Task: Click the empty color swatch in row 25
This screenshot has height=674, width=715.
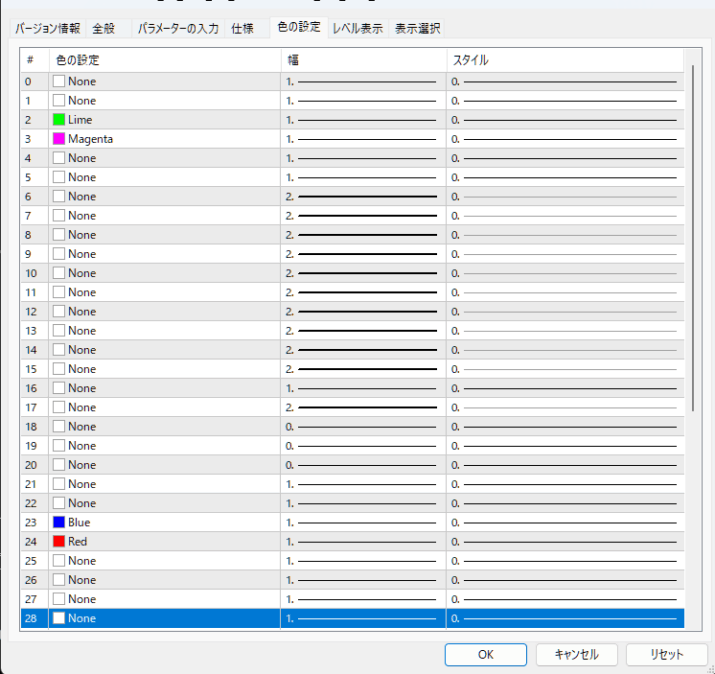Action: (x=59, y=560)
